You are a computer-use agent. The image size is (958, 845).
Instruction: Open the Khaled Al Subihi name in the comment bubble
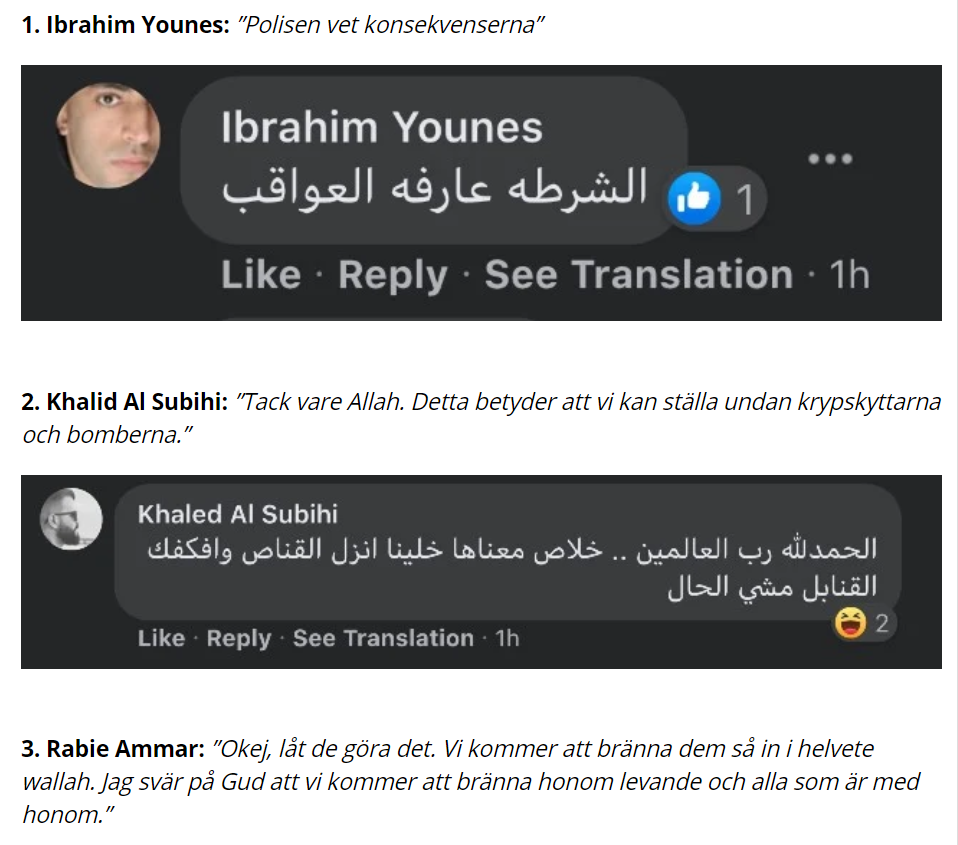238,514
